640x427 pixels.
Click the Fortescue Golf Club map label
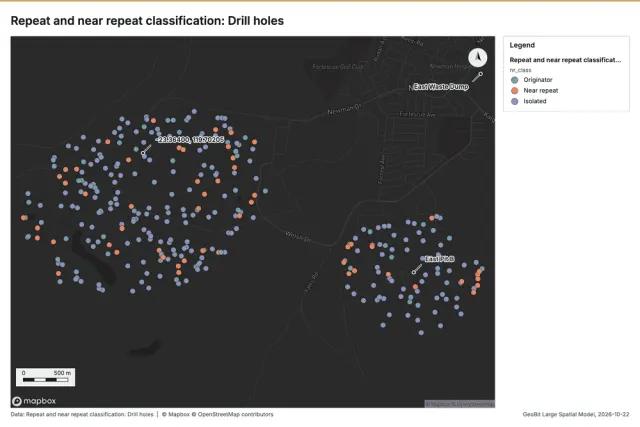coord(338,67)
